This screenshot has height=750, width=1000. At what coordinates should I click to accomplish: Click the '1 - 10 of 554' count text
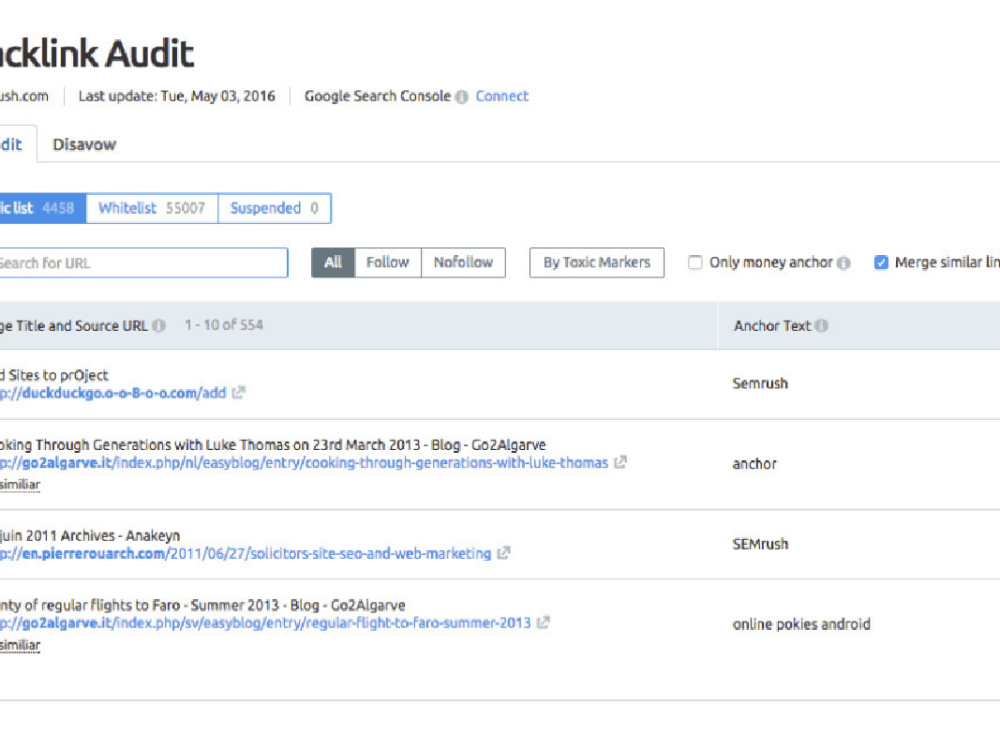(x=224, y=325)
